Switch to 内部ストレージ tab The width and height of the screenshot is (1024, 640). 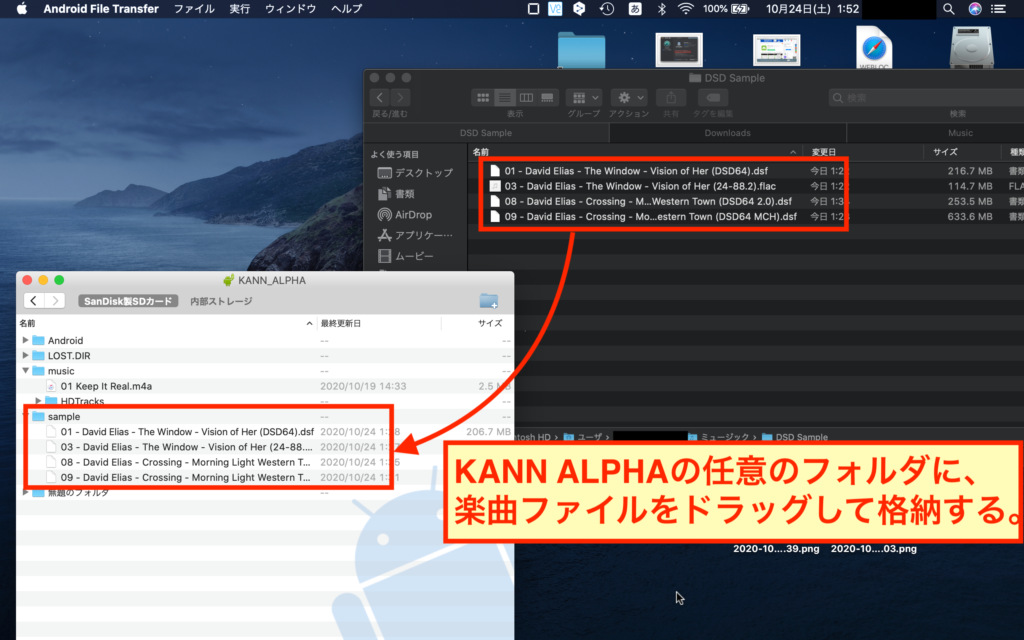(221, 301)
